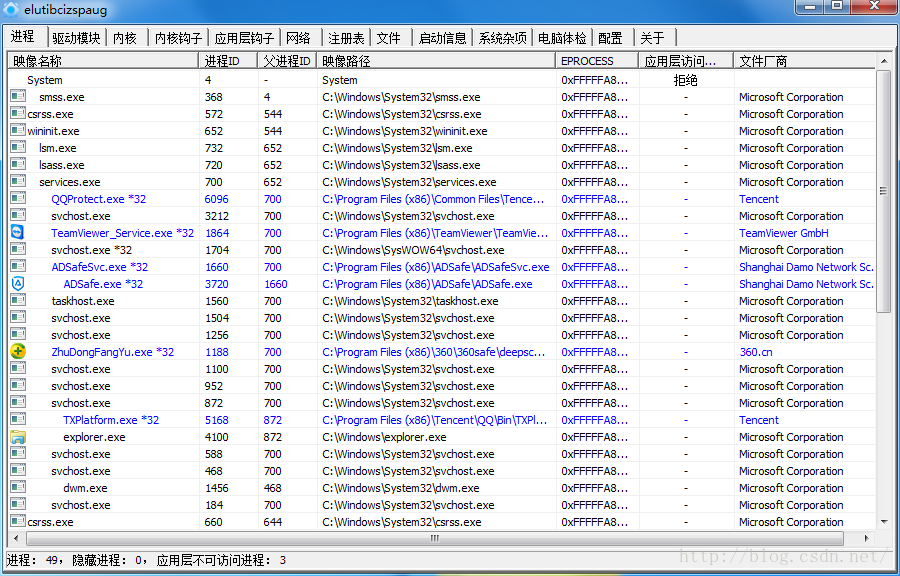The height and width of the screenshot is (576, 900).
Task: Click the taskhost.exe process icon
Action: tap(18, 301)
